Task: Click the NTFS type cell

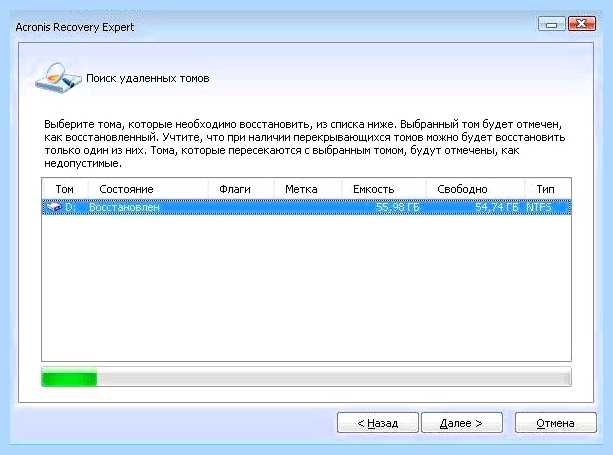Action: pyautogui.click(x=539, y=207)
